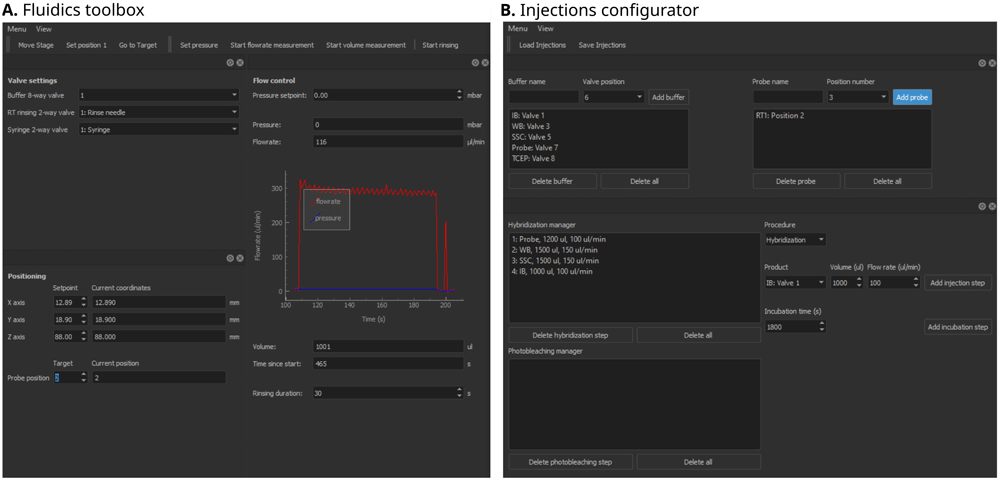Click Delete buffer button
The width and height of the screenshot is (1000, 483).
[x=552, y=181]
